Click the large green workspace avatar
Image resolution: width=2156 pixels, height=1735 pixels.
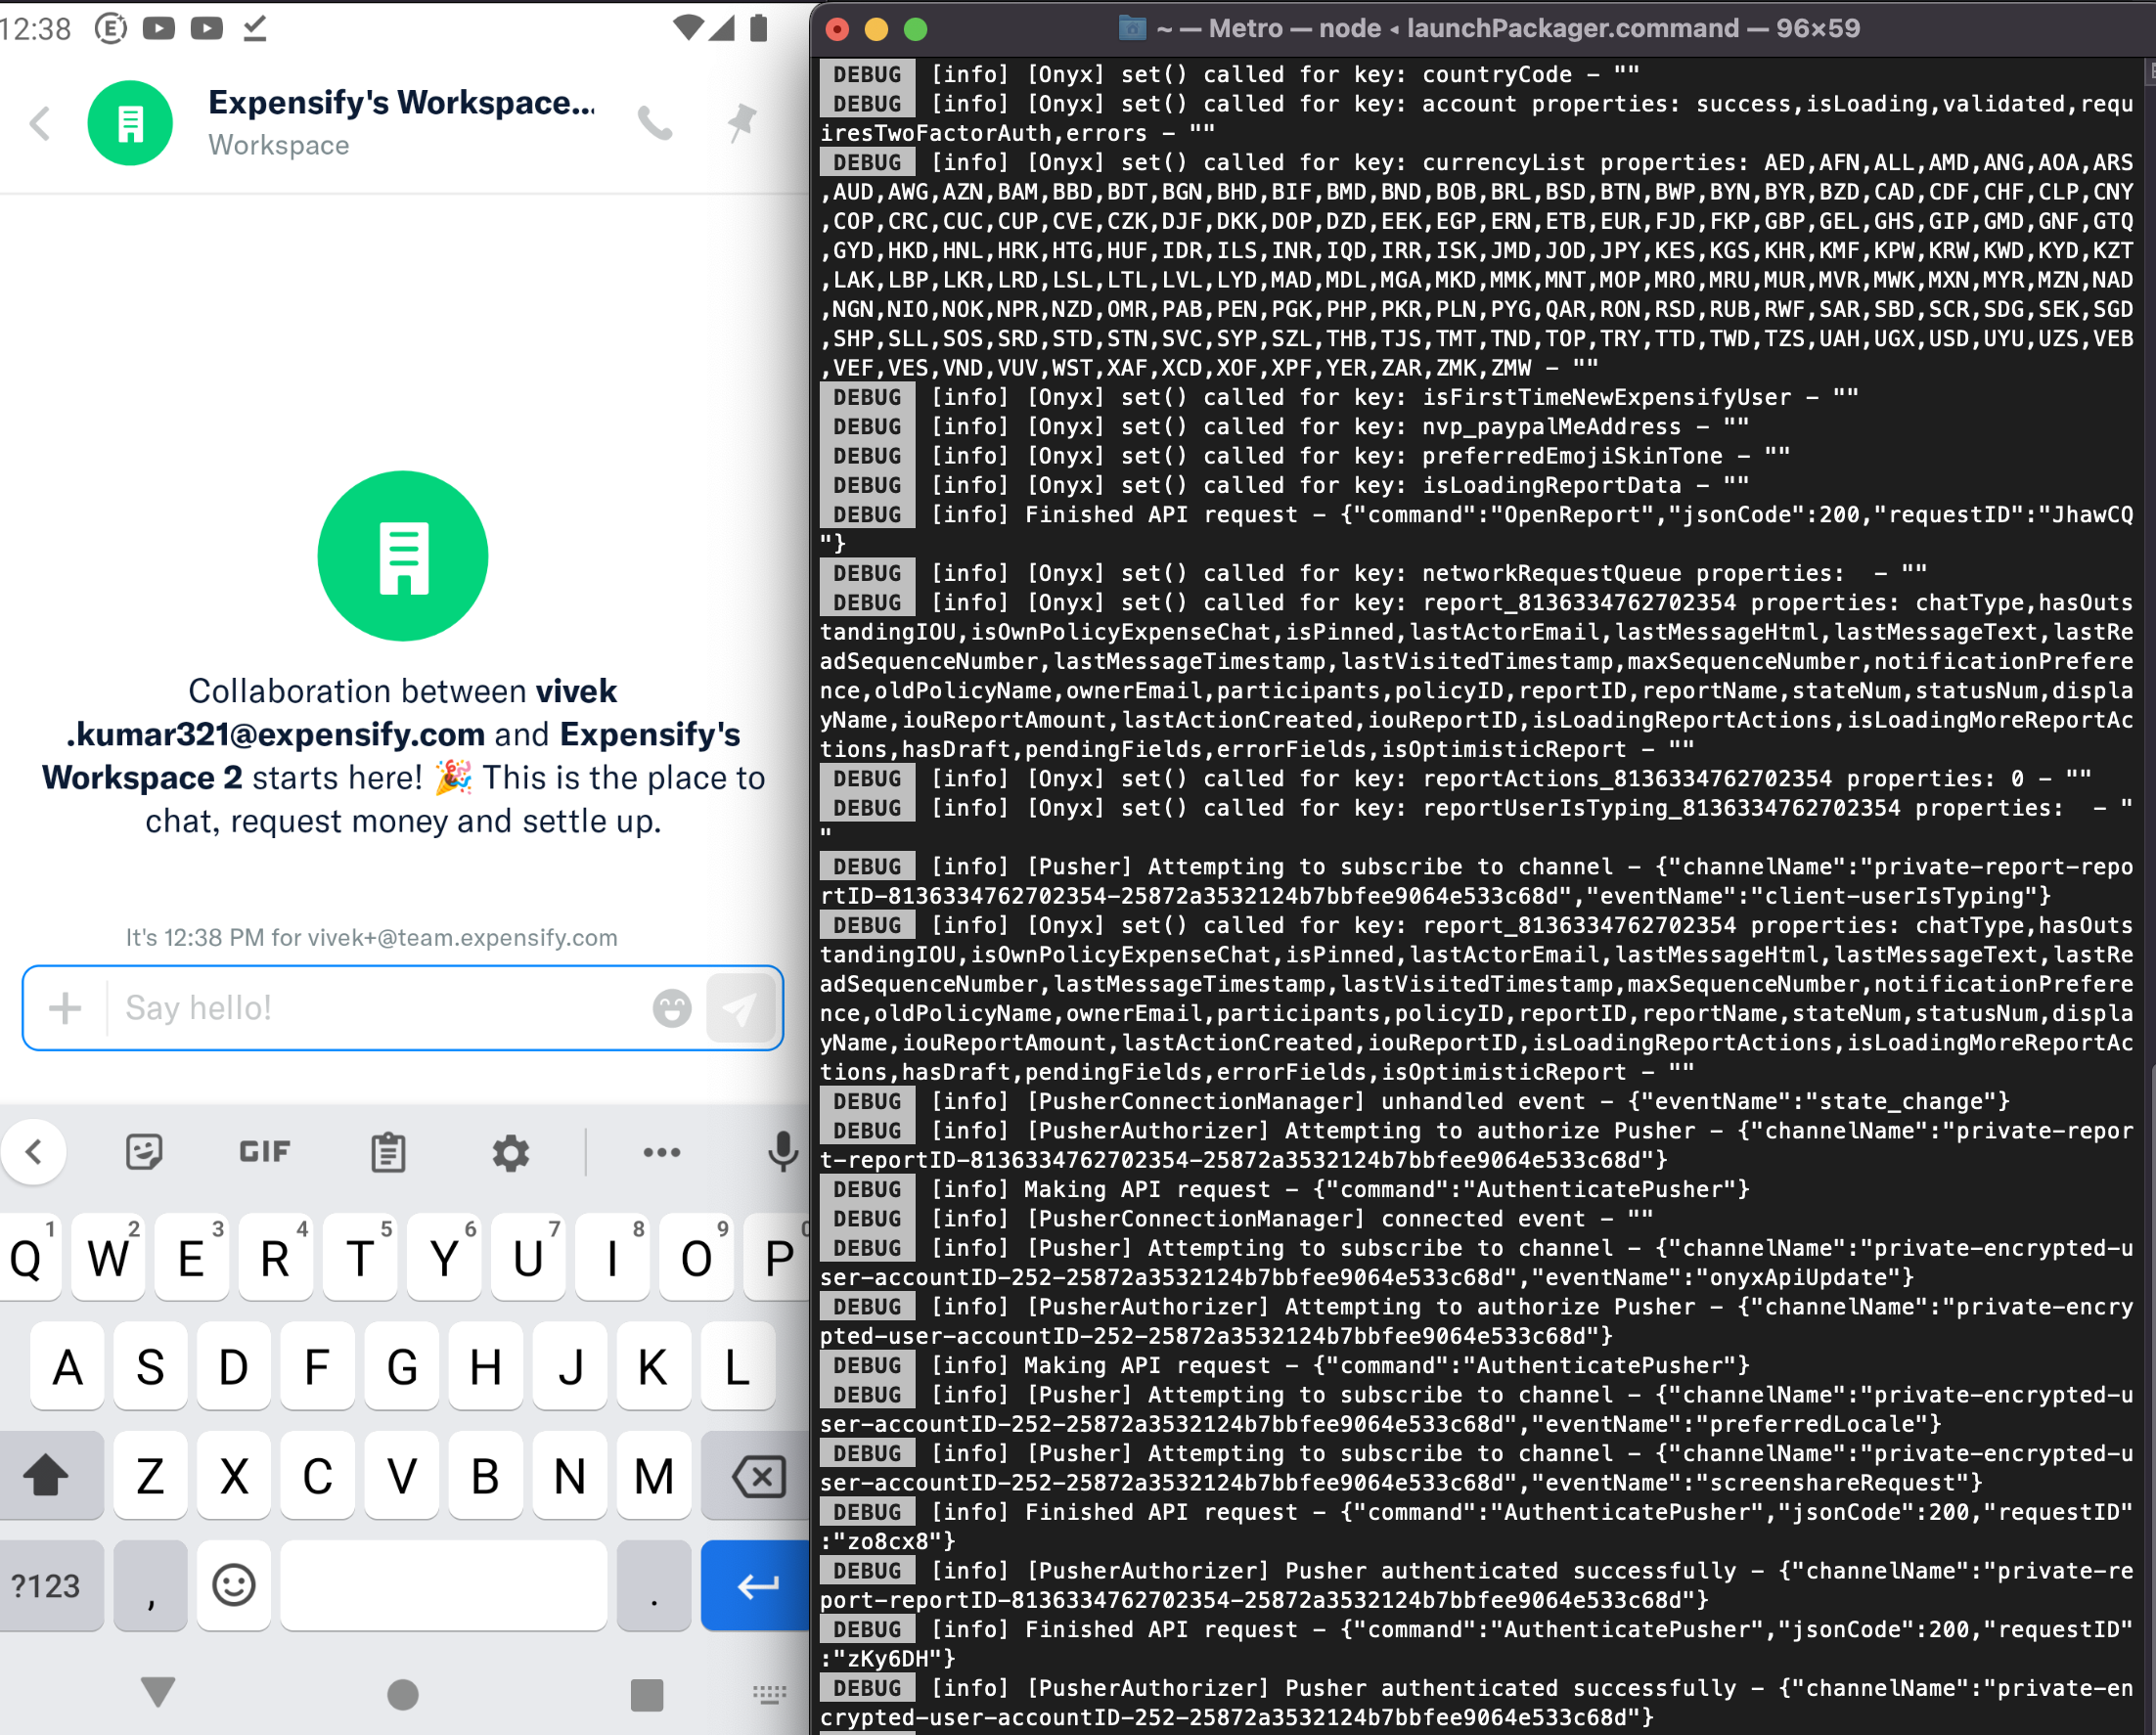(x=403, y=556)
